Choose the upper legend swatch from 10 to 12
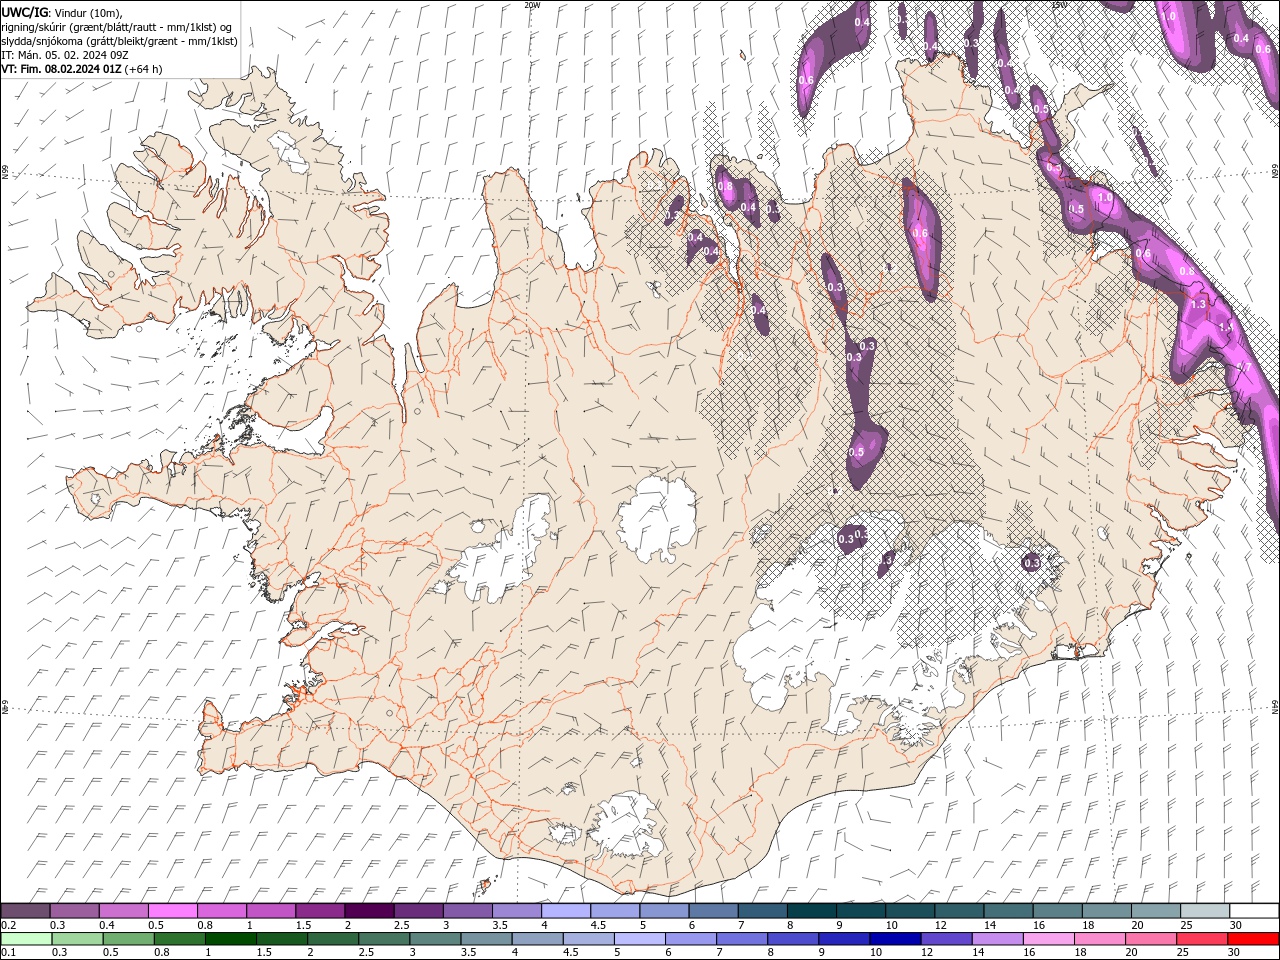1280x960 pixels. (910, 911)
